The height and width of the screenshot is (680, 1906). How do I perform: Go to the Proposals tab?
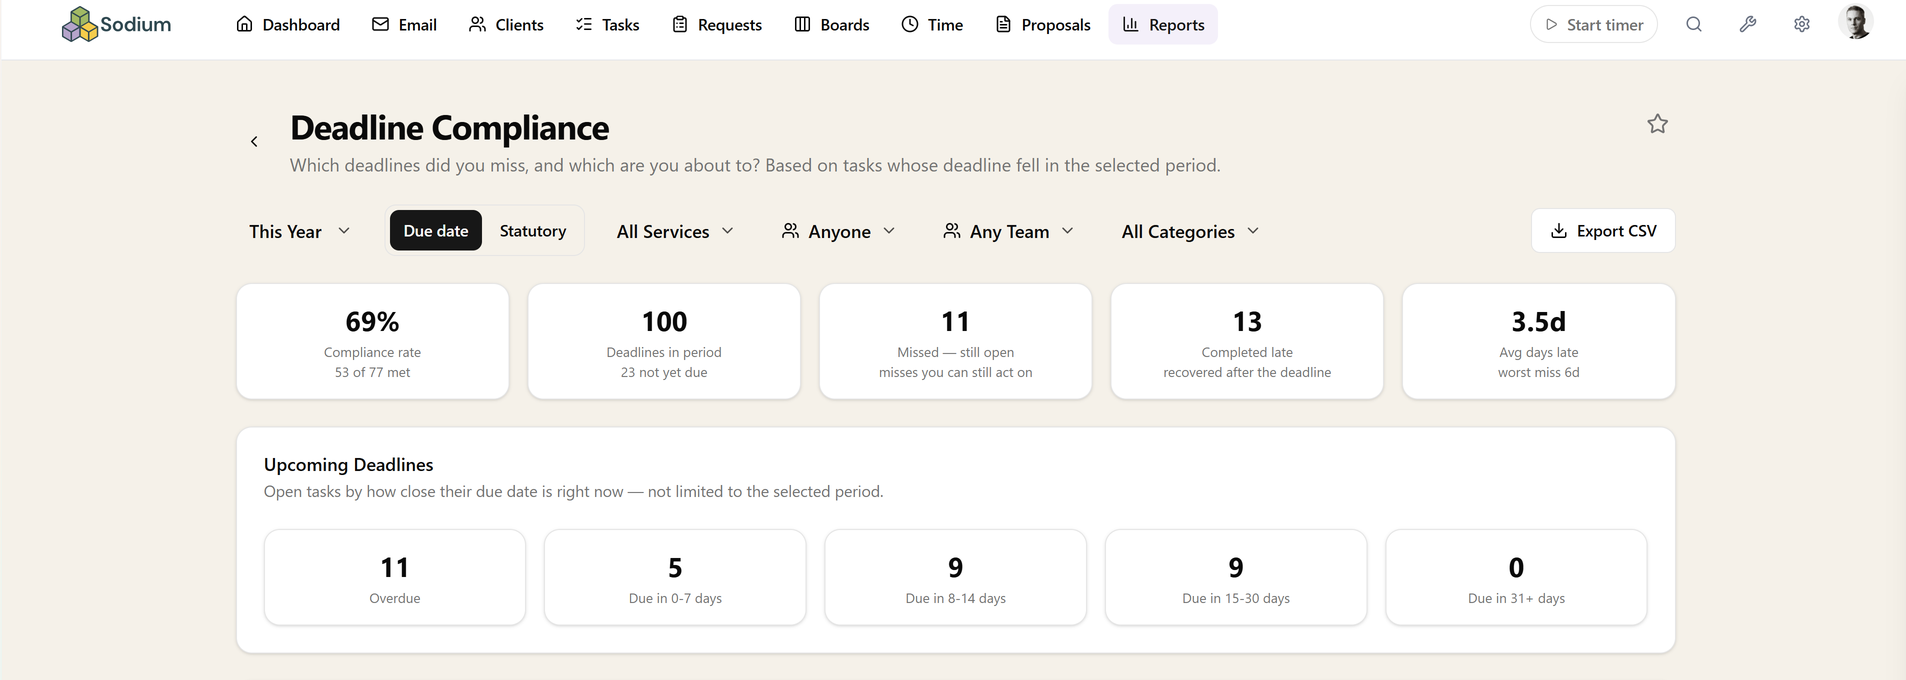[1043, 24]
